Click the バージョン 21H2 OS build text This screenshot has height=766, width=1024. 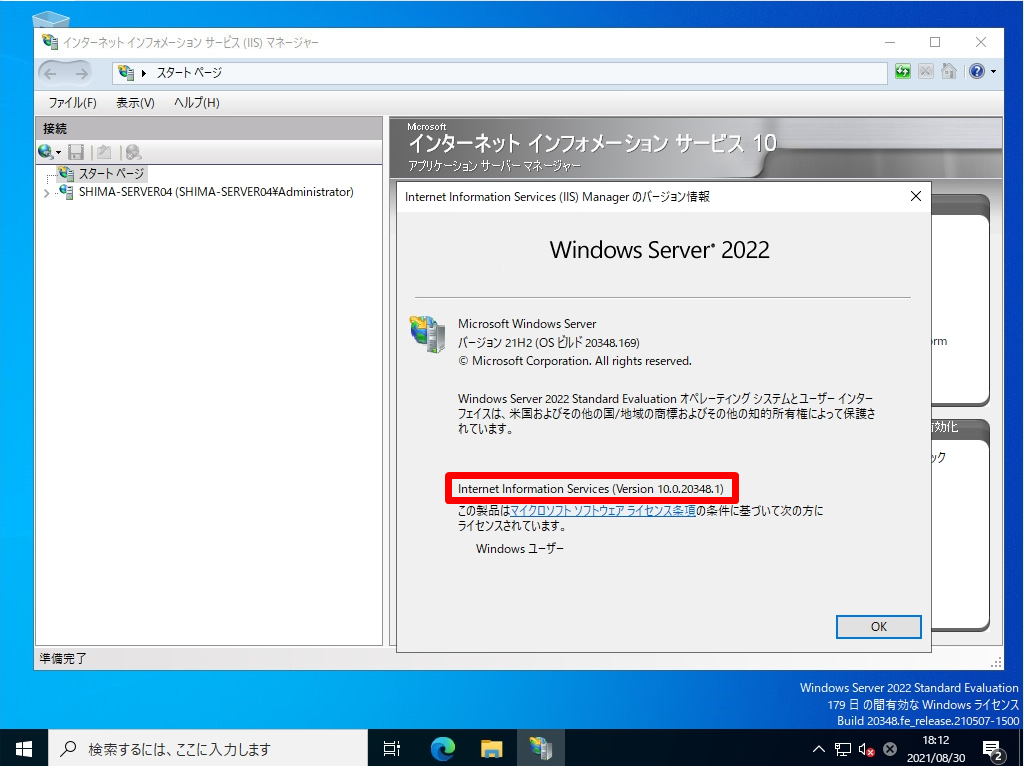pyautogui.click(x=549, y=343)
